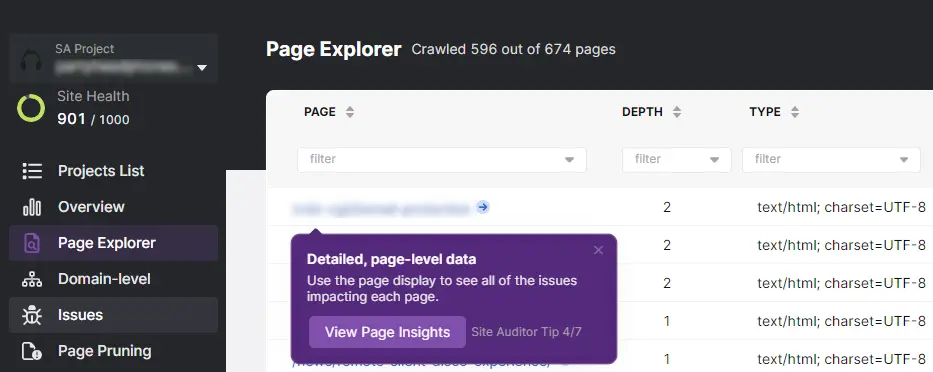Click the Overview bar chart icon
This screenshot has width=933, height=372.
point(32,207)
